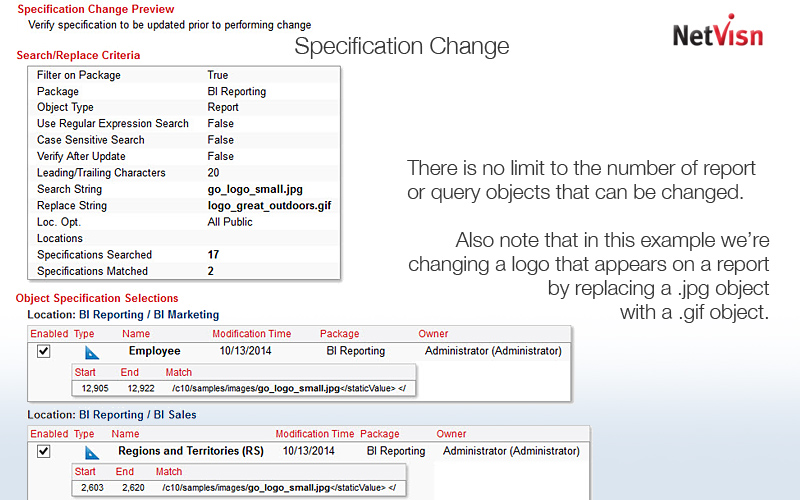
Task: Click the Object Specification Selections heading
Action: click(97, 298)
